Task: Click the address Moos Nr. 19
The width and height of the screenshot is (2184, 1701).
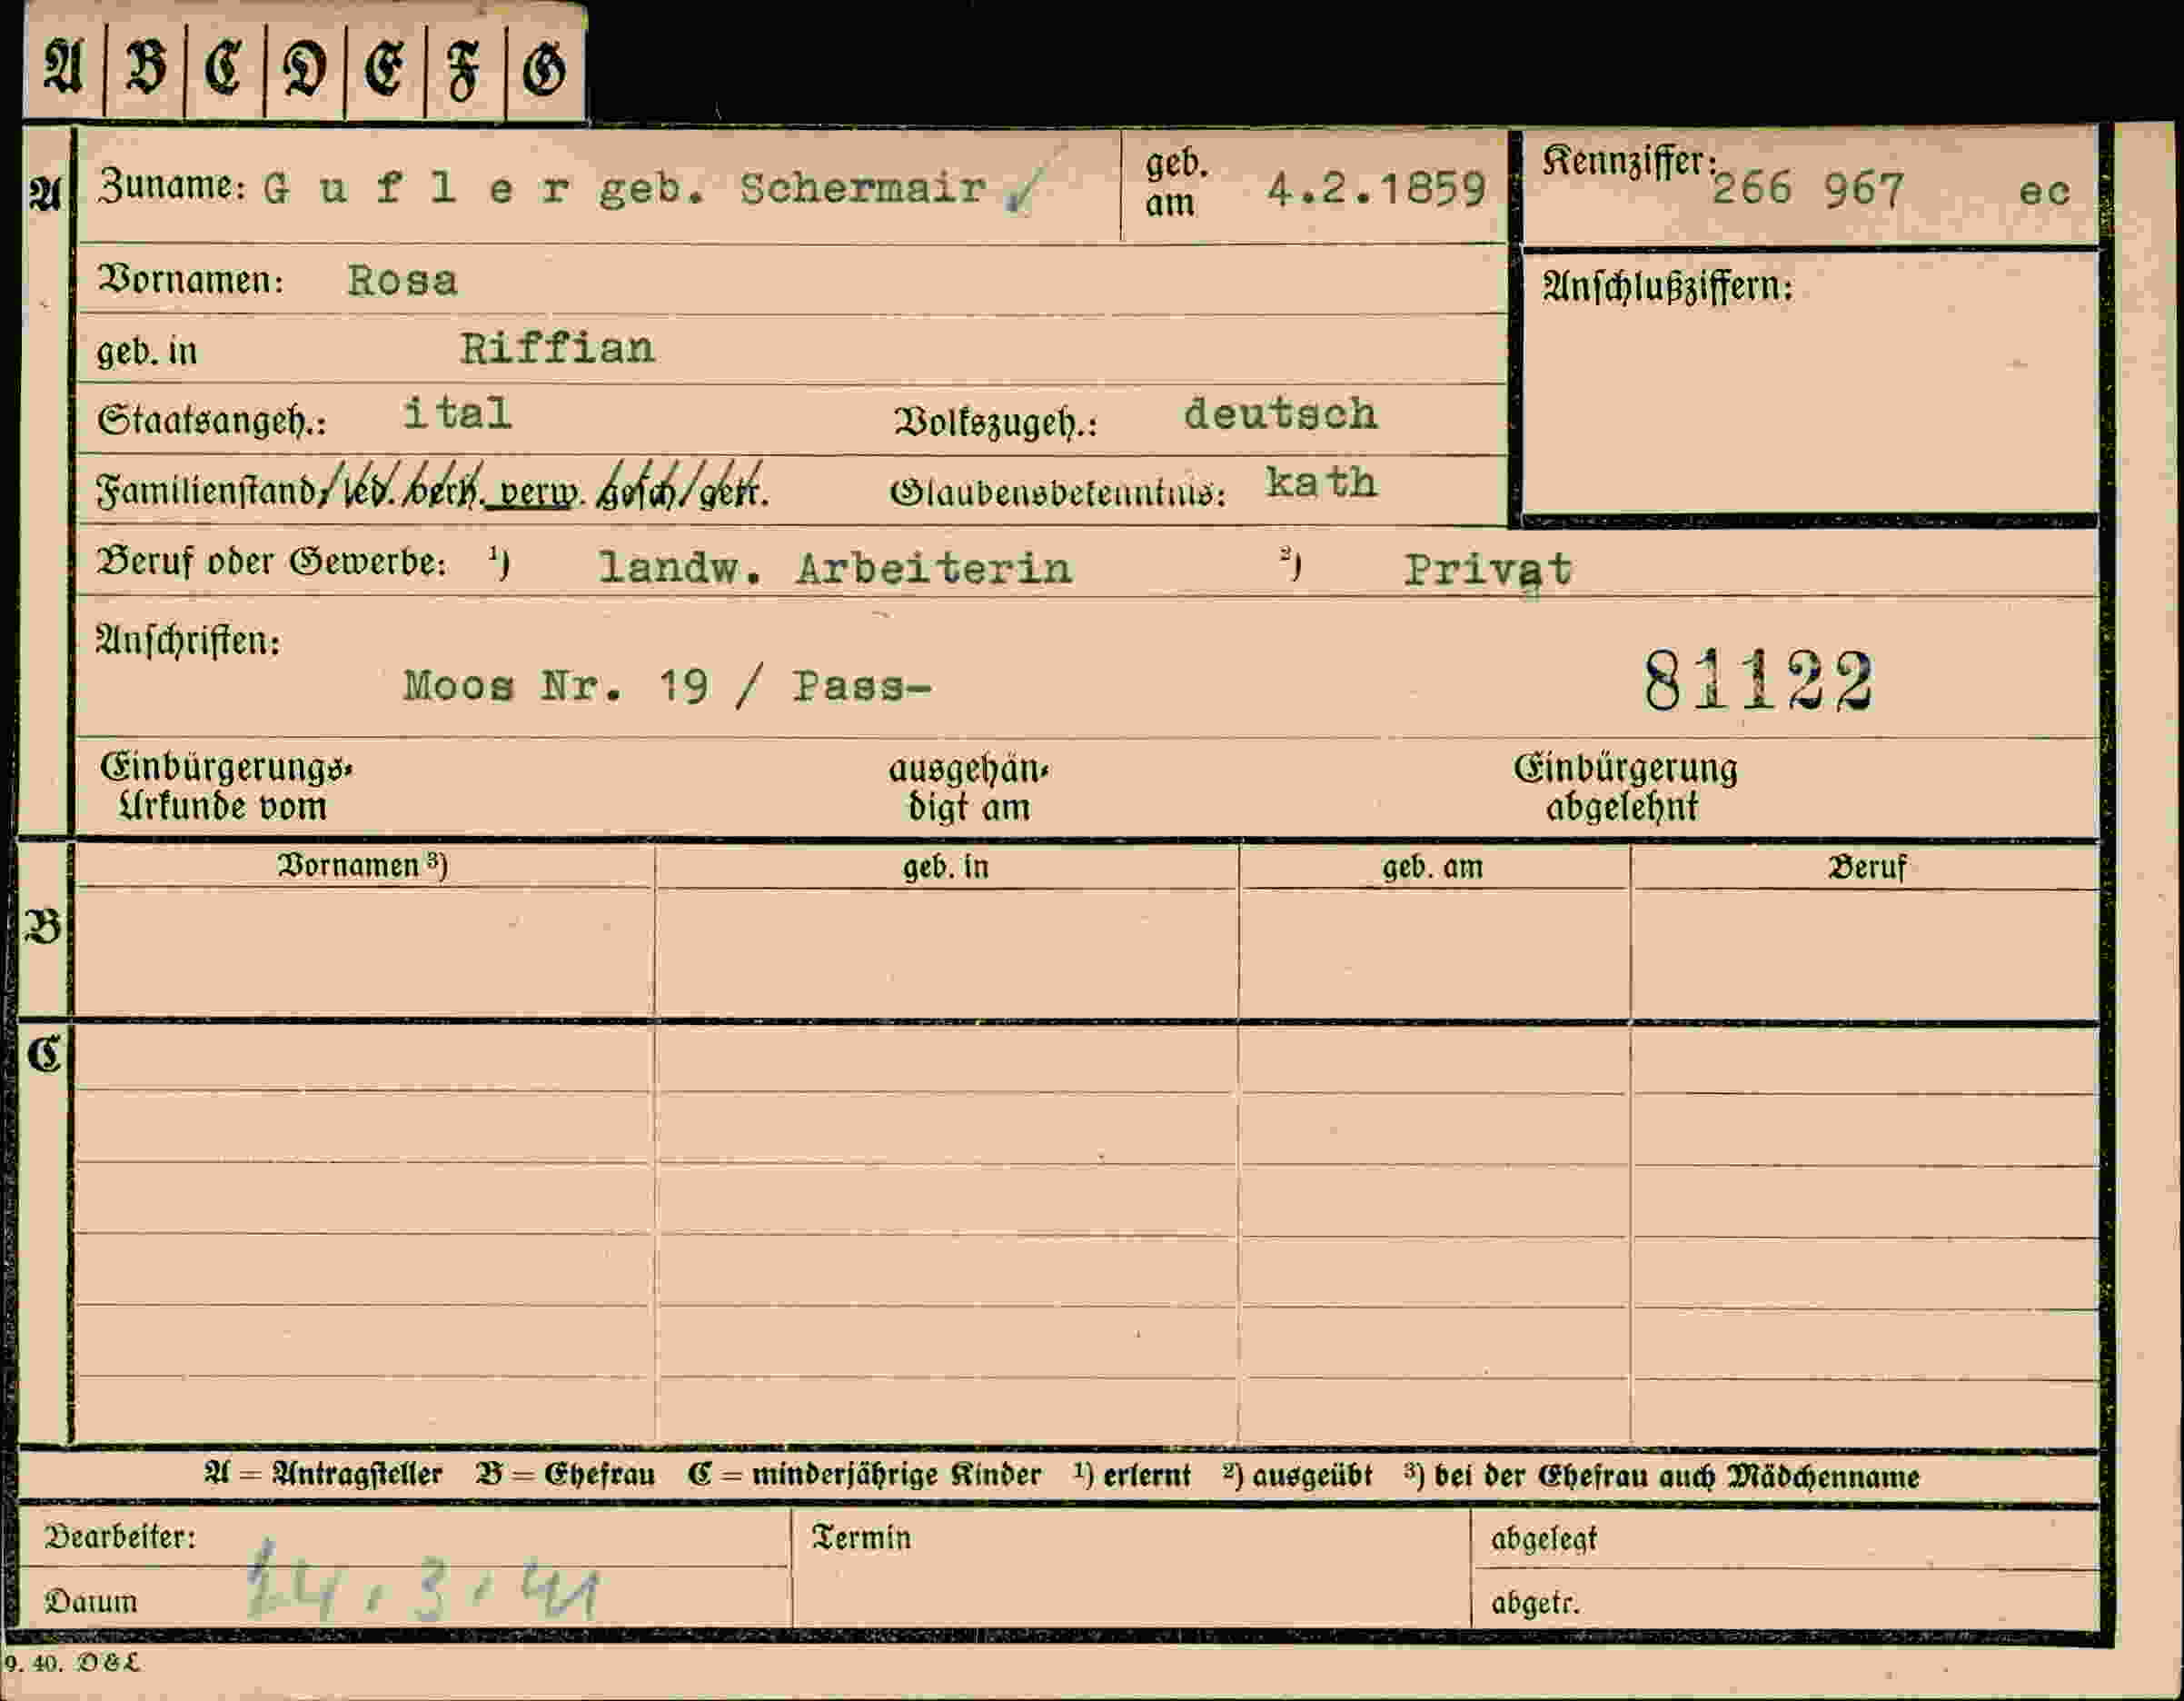Action: [556, 686]
